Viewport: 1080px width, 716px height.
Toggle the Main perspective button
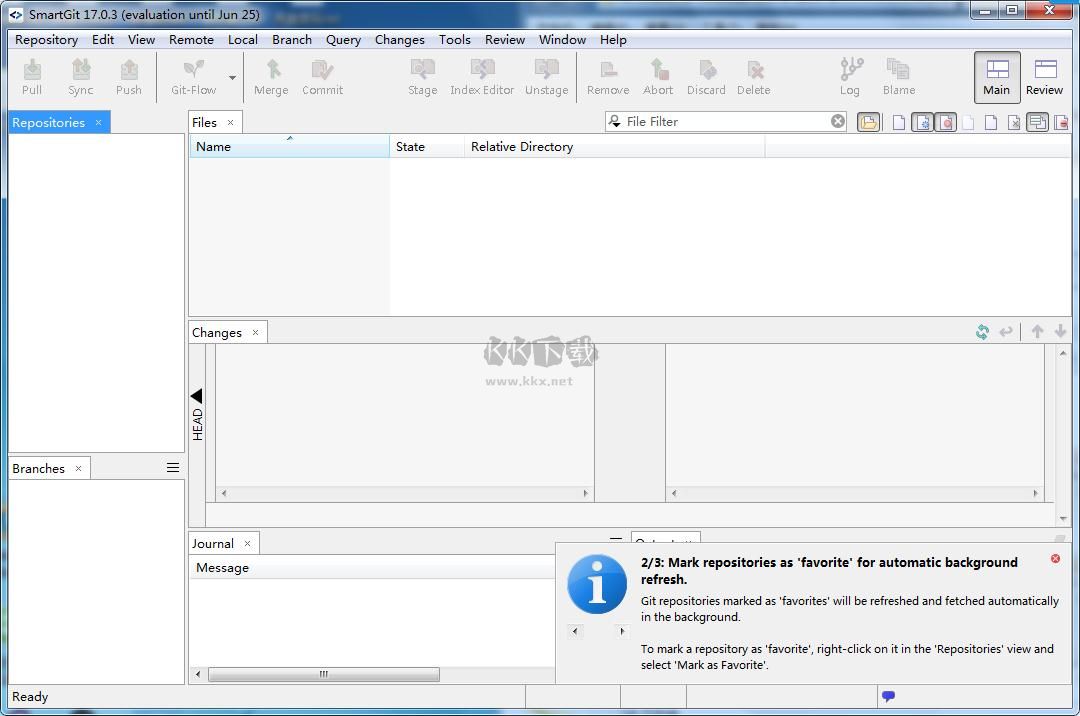(x=996, y=77)
